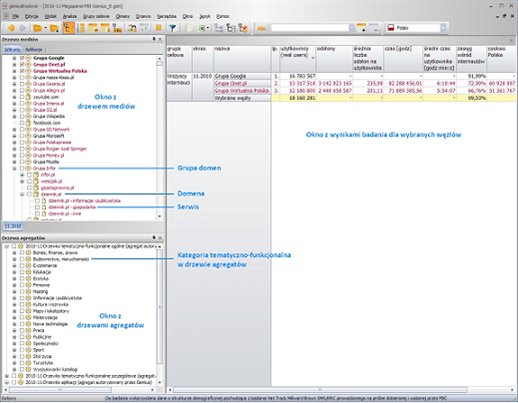Screen dimensions: 518x403
Task: Click the Grupa Onet.pl link in results
Action: (231, 83)
